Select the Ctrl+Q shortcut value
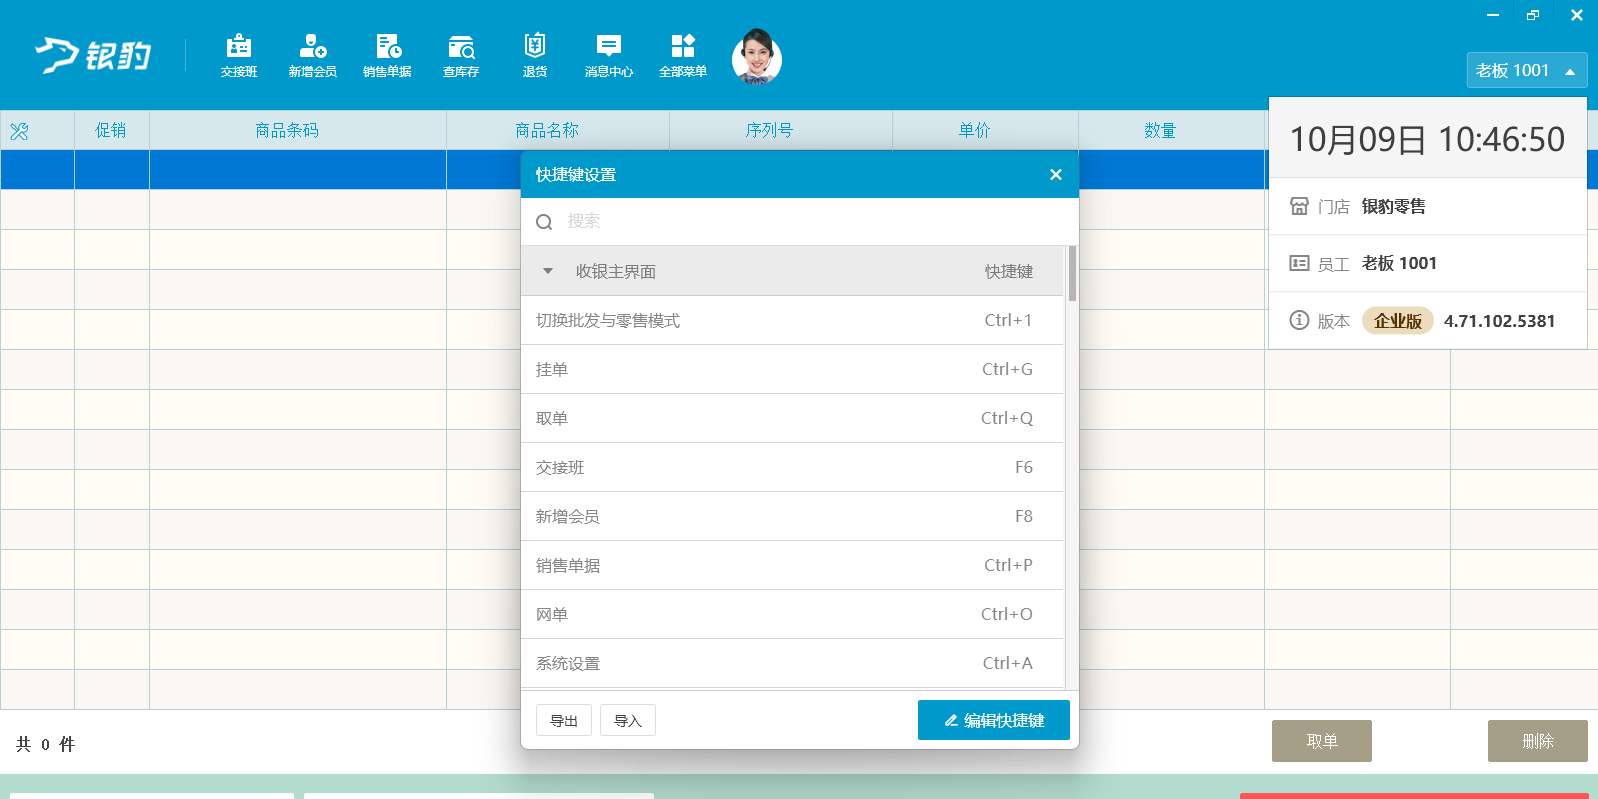Viewport: 1598px width, 799px height. 1007,418
